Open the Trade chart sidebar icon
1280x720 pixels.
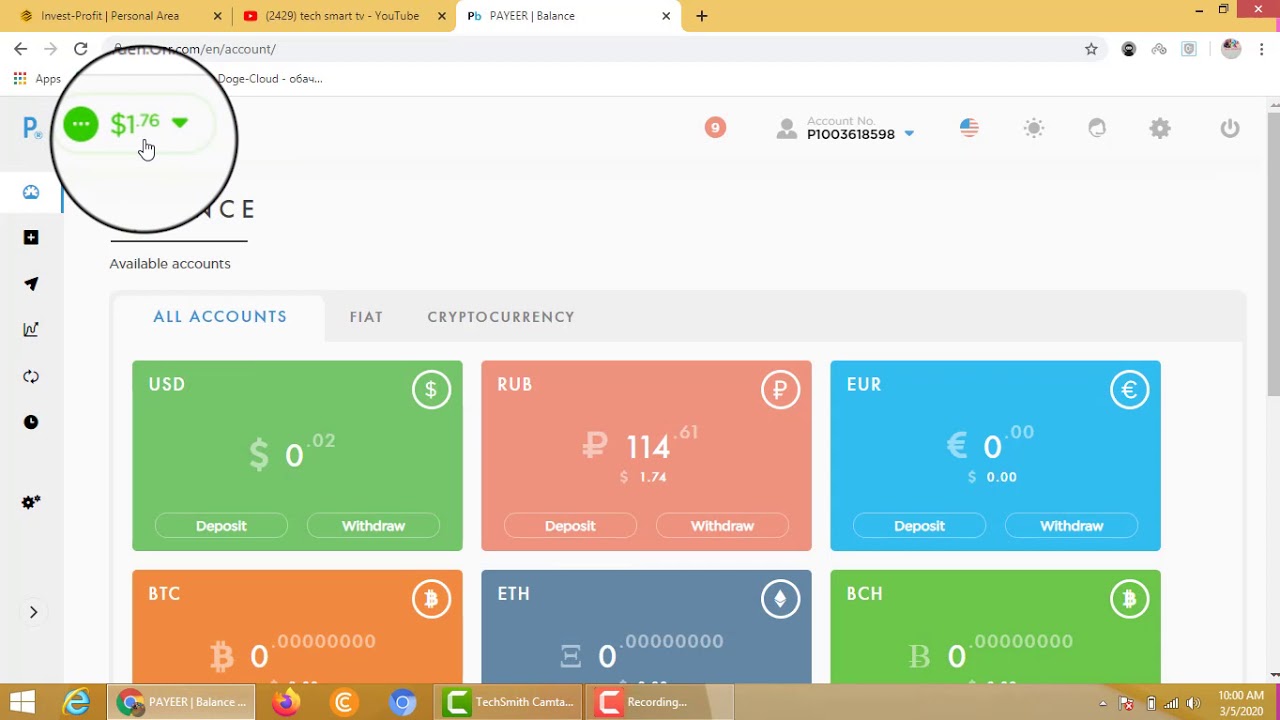pos(31,329)
